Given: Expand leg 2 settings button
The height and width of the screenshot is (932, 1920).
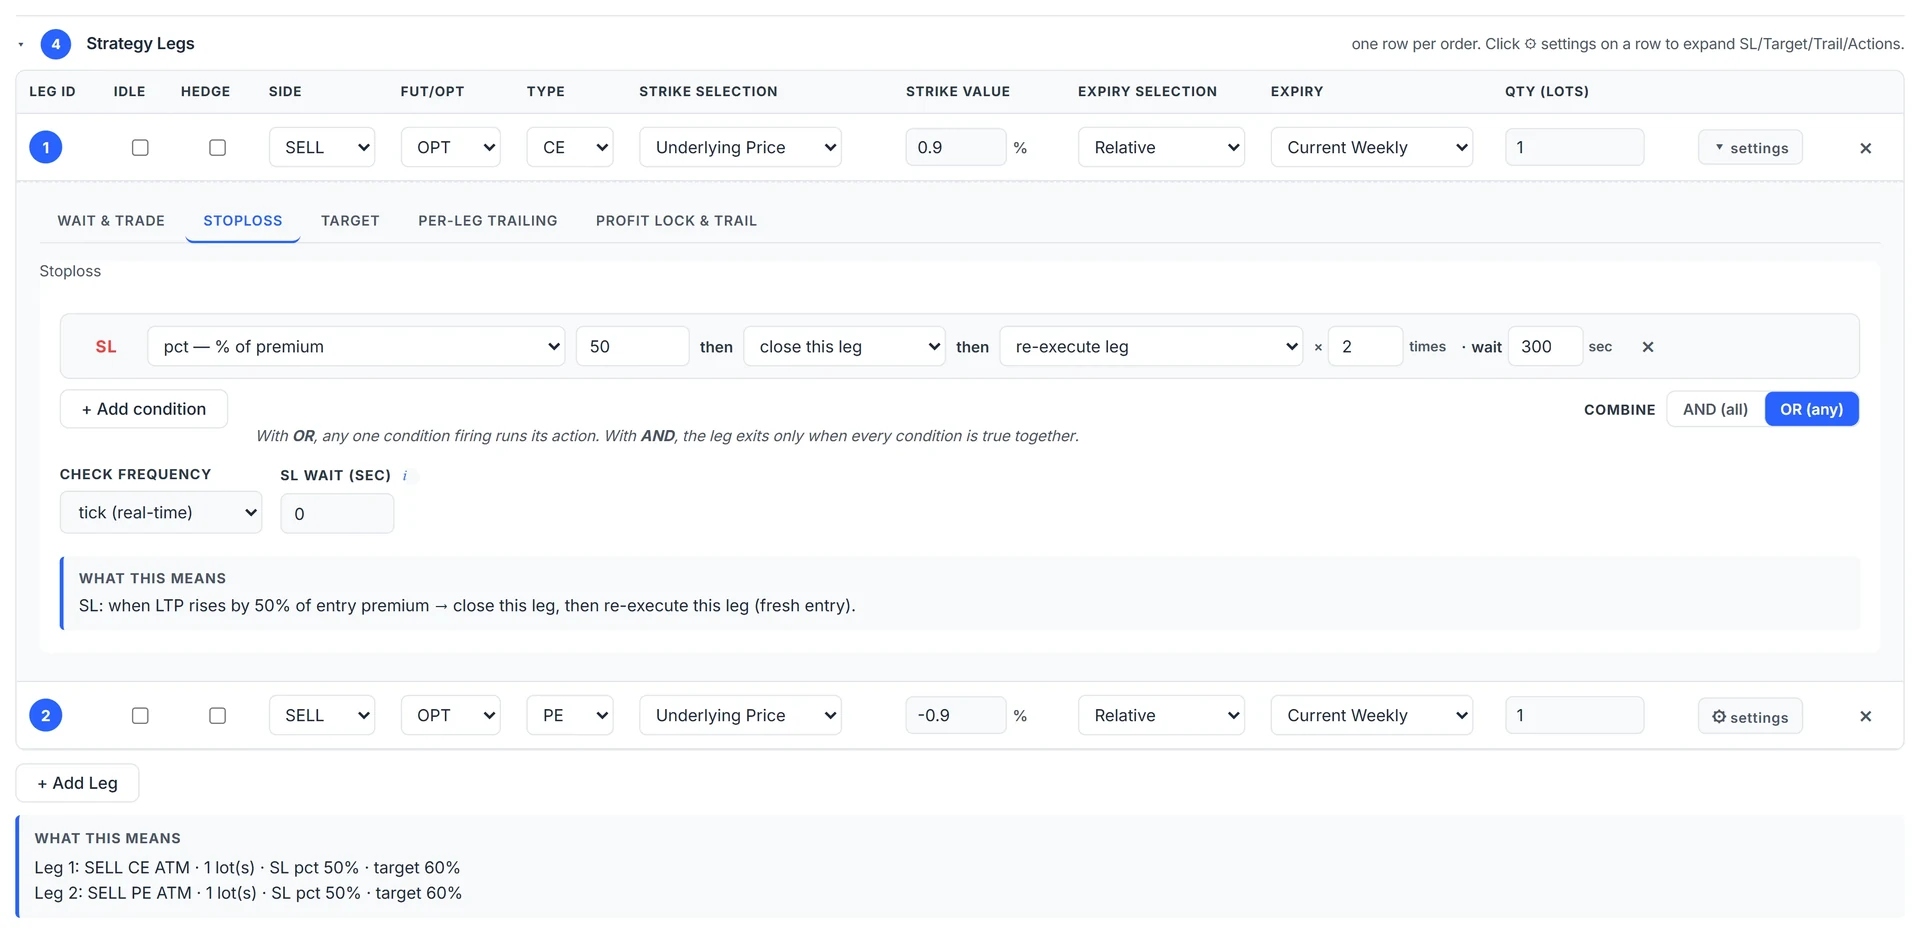Looking at the screenshot, I should (1750, 716).
